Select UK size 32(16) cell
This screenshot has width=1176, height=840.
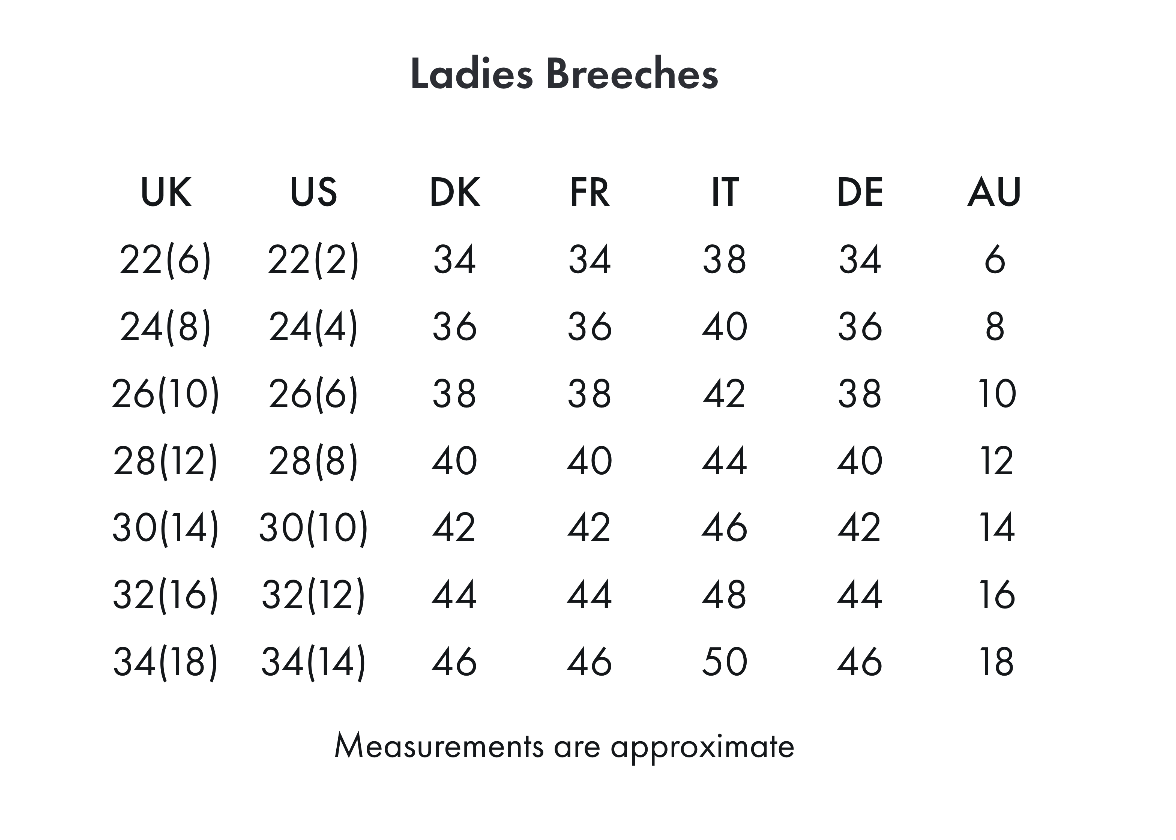(165, 595)
